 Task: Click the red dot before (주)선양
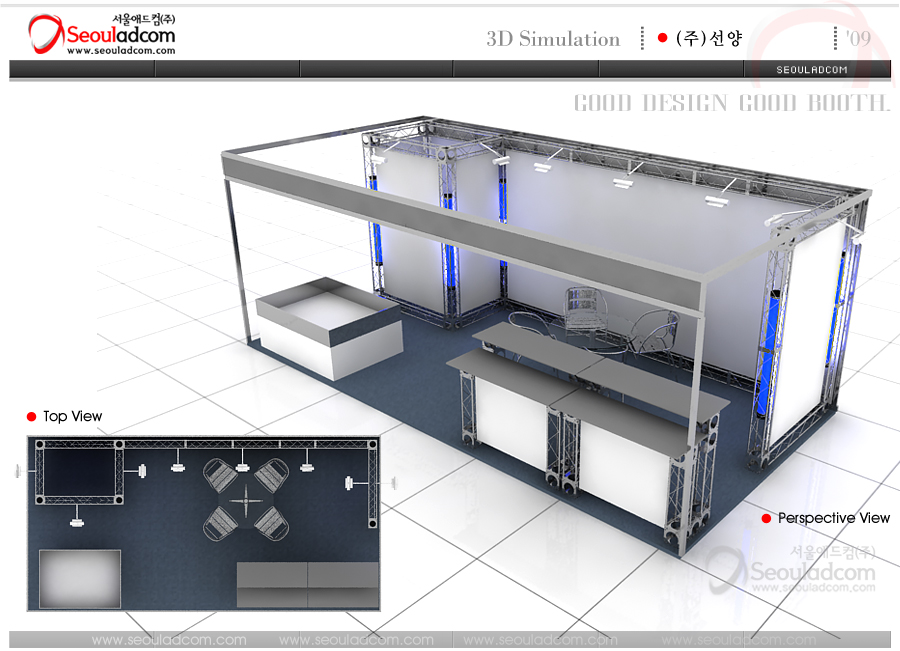point(662,38)
